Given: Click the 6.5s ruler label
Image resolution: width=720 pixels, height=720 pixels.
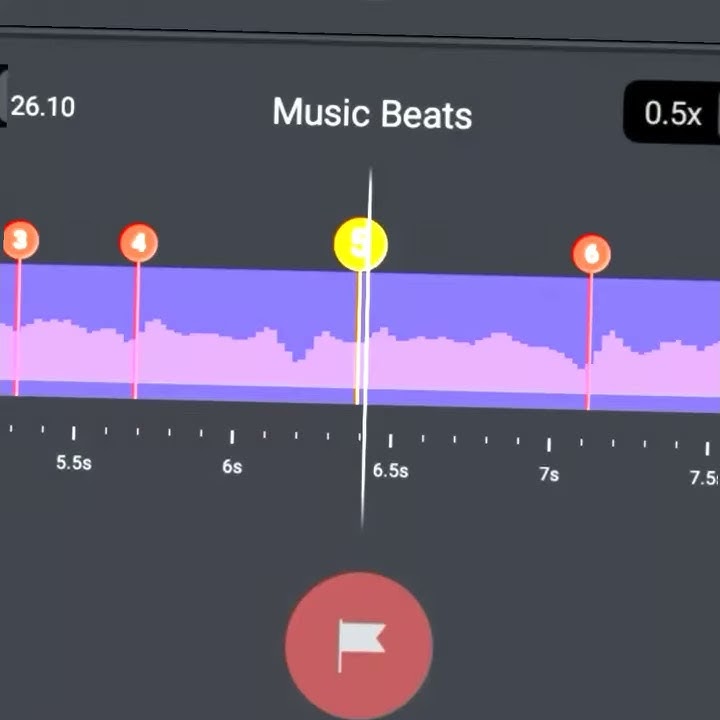Looking at the screenshot, I should pos(390,471).
